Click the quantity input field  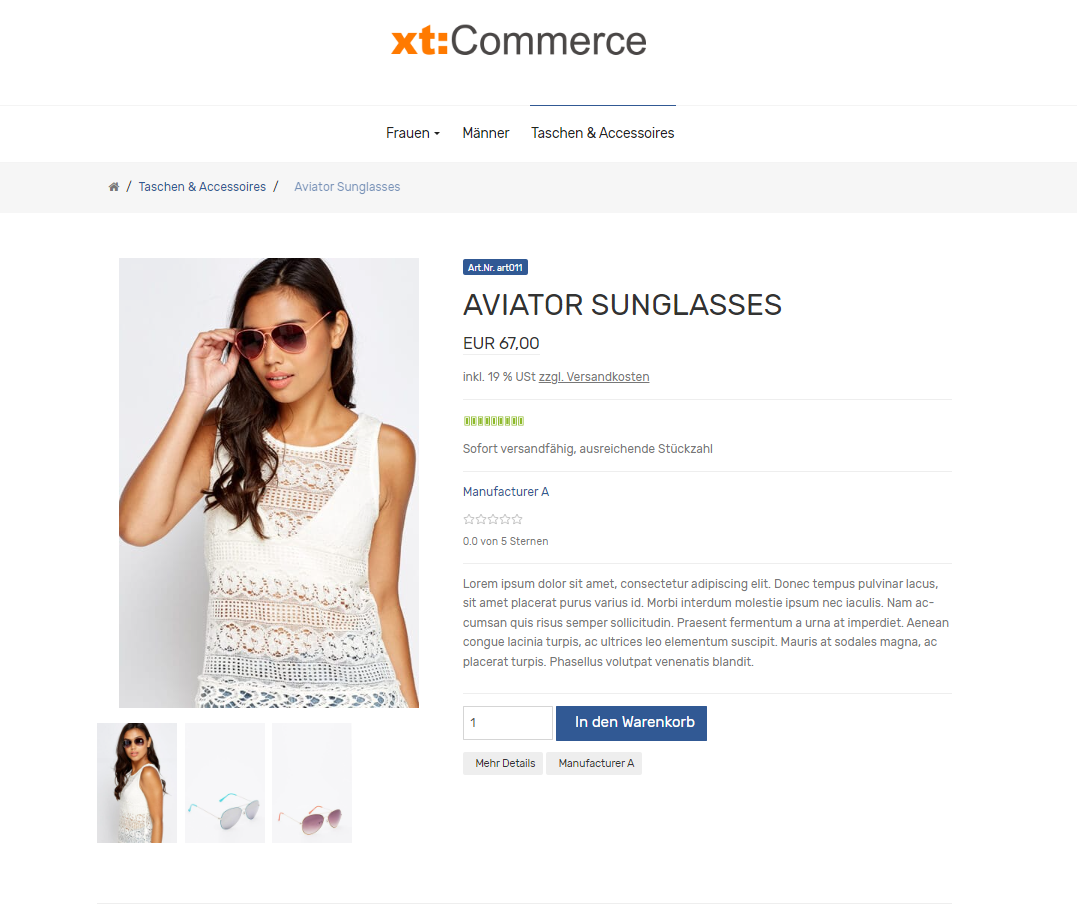click(x=508, y=723)
